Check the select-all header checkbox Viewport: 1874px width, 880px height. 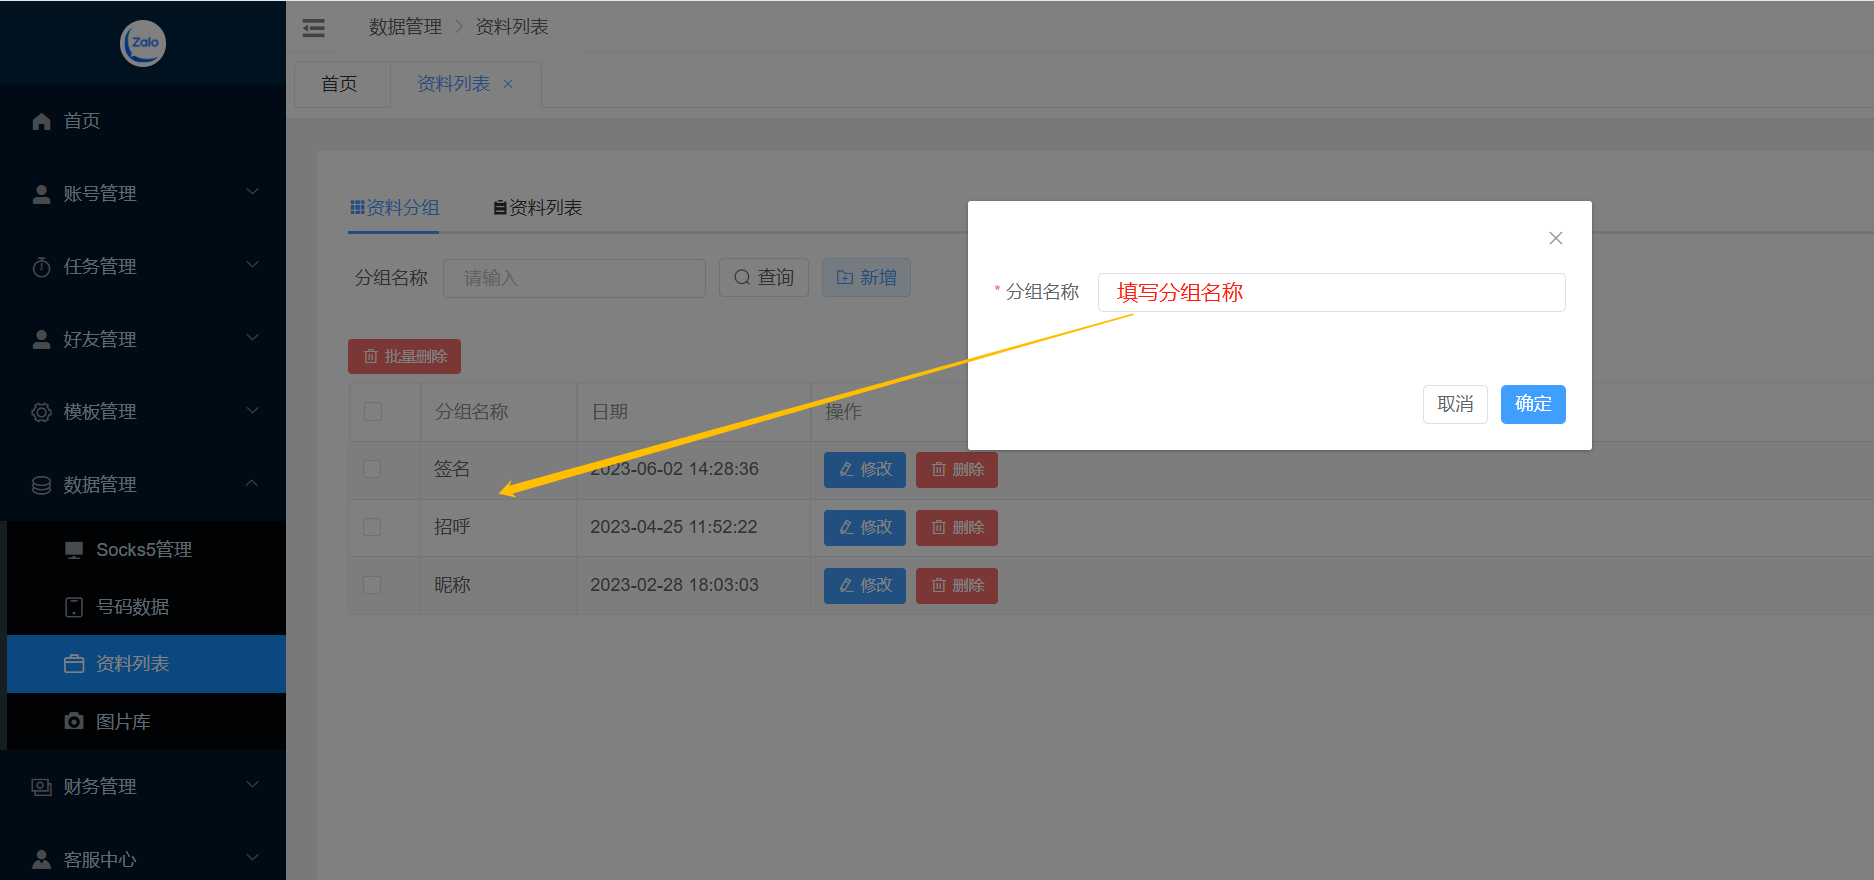[x=373, y=412]
